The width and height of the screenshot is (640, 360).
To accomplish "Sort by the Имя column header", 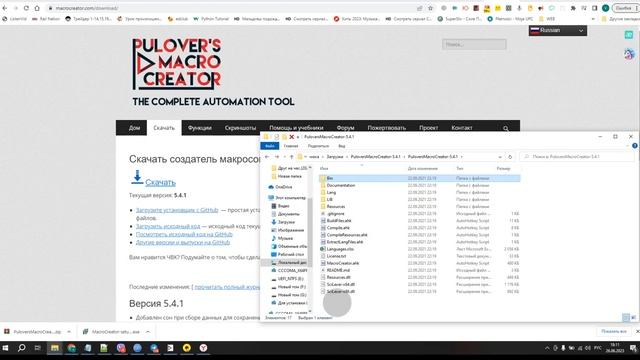I will tap(324, 169).
